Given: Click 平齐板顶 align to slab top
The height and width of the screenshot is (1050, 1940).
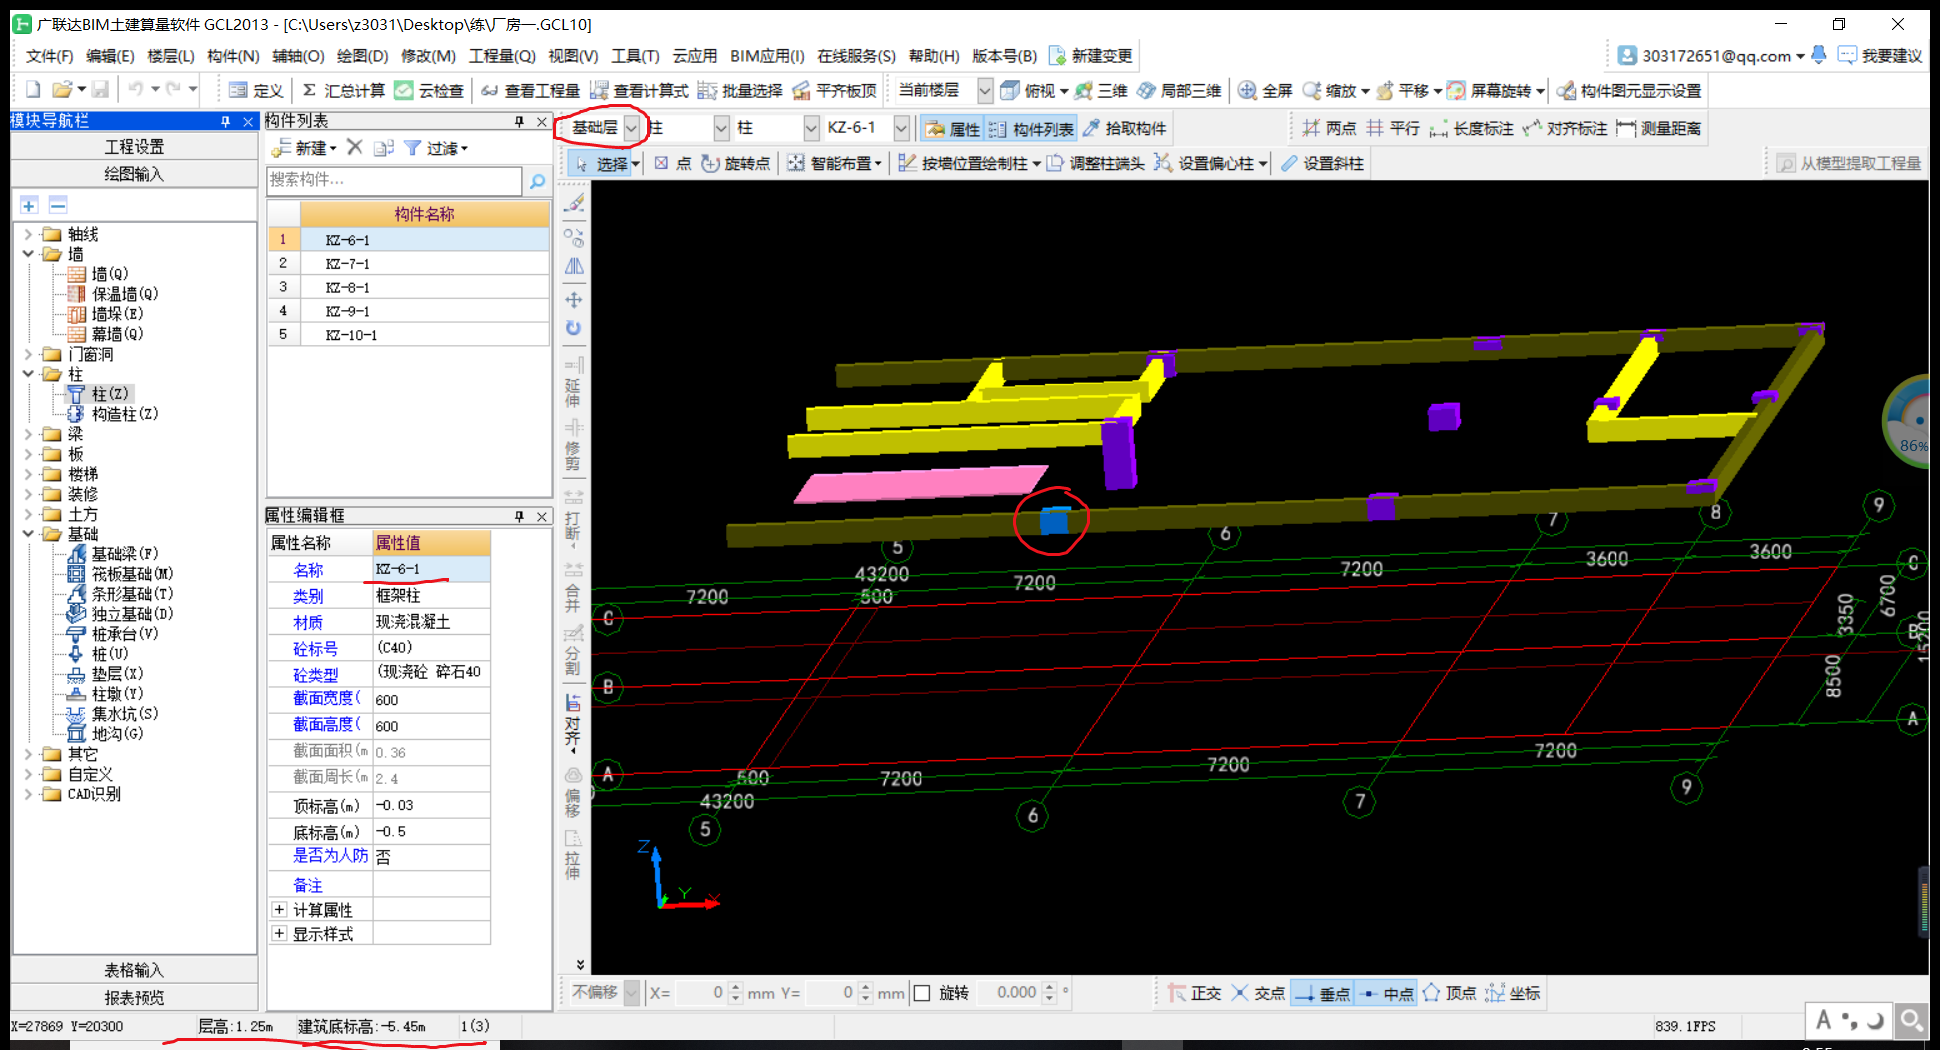Looking at the screenshot, I should pyautogui.click(x=834, y=91).
